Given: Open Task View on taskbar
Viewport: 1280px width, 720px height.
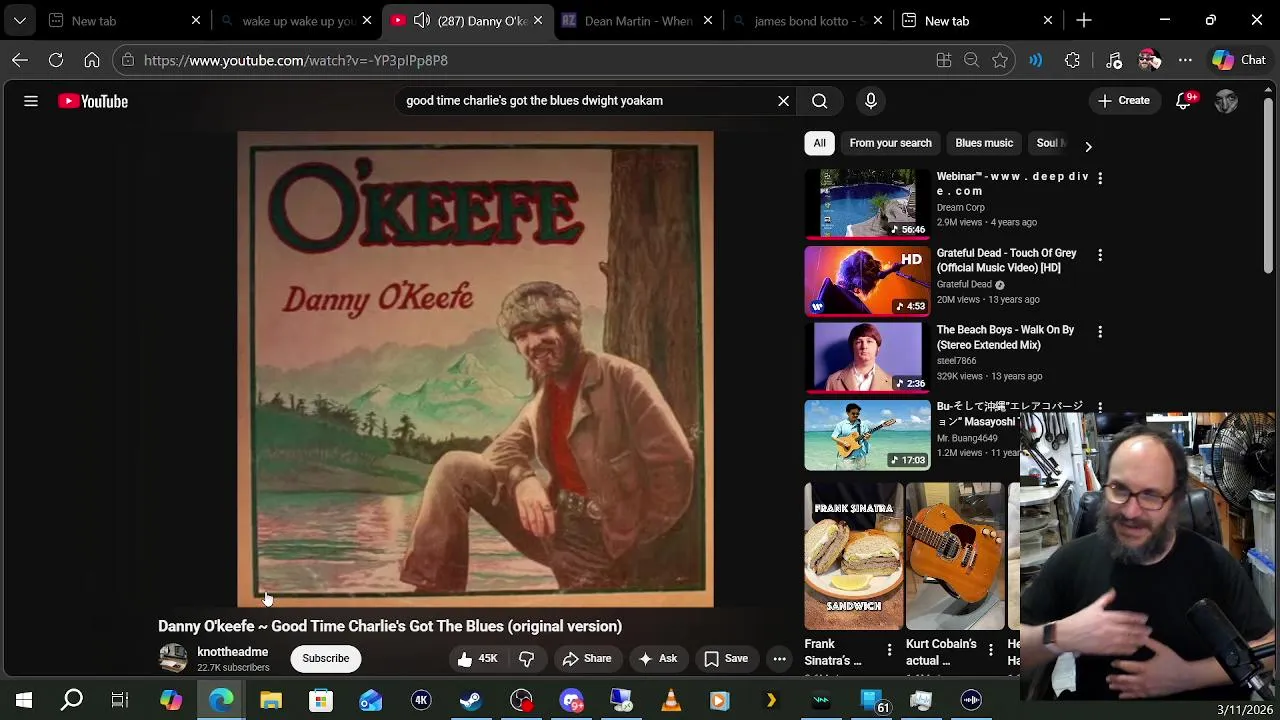Looking at the screenshot, I should coord(120,700).
